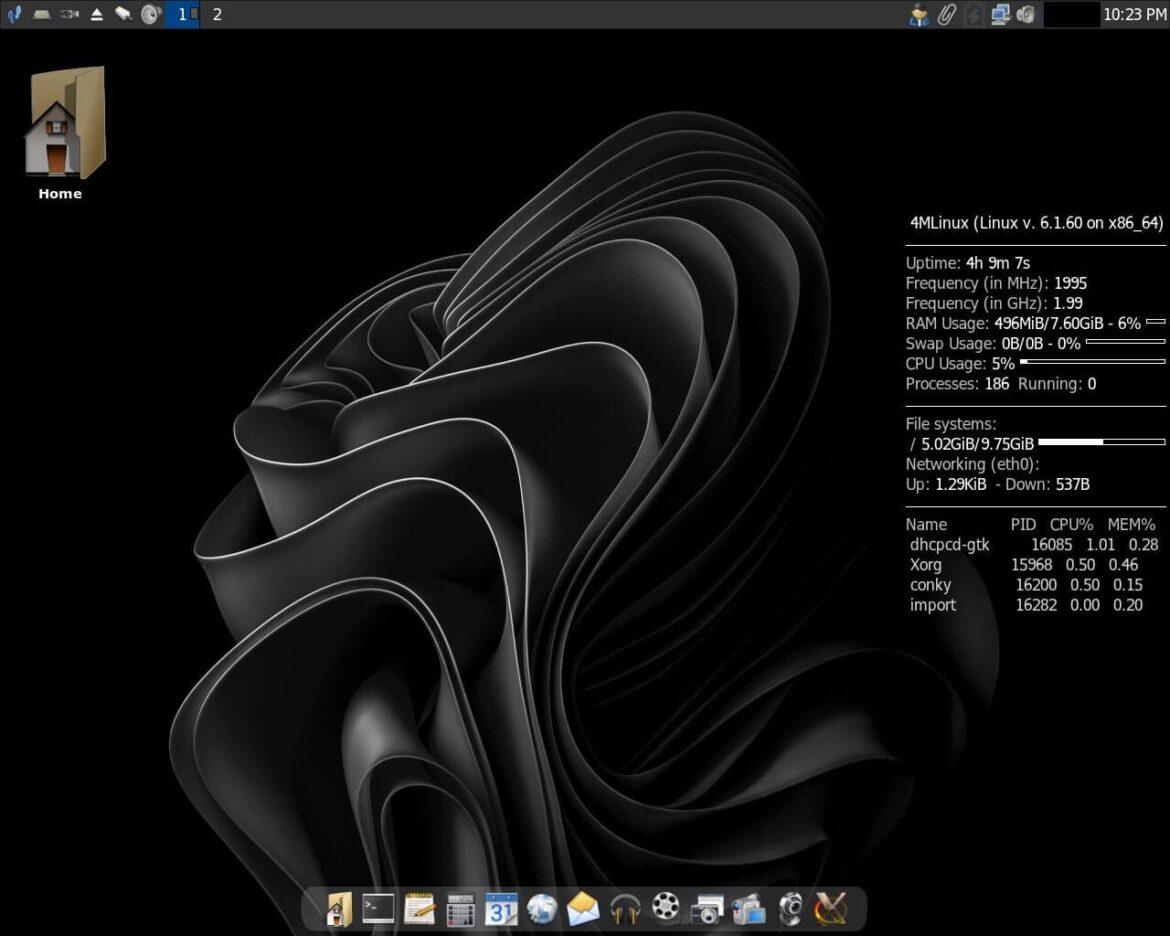Click the network monitor icon in the tray
1170x936 pixels.
click(x=1000, y=14)
